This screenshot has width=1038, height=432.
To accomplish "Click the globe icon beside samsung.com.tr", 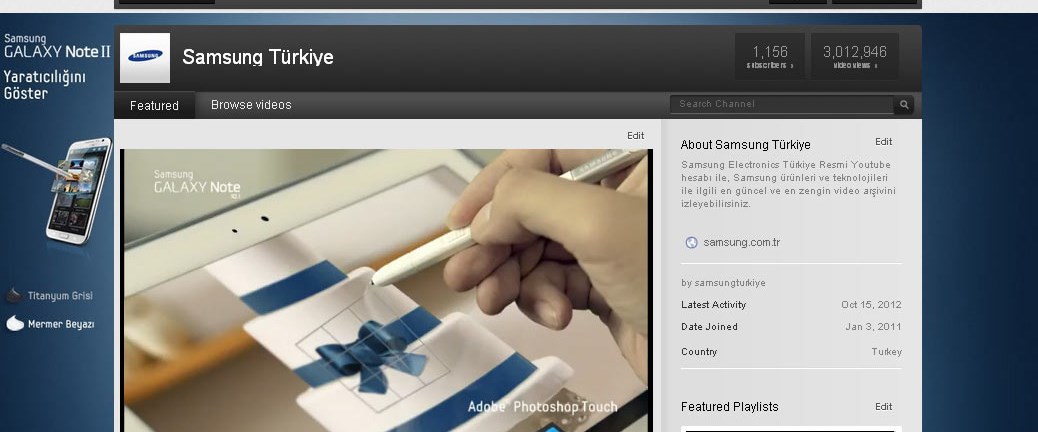I will [691, 242].
